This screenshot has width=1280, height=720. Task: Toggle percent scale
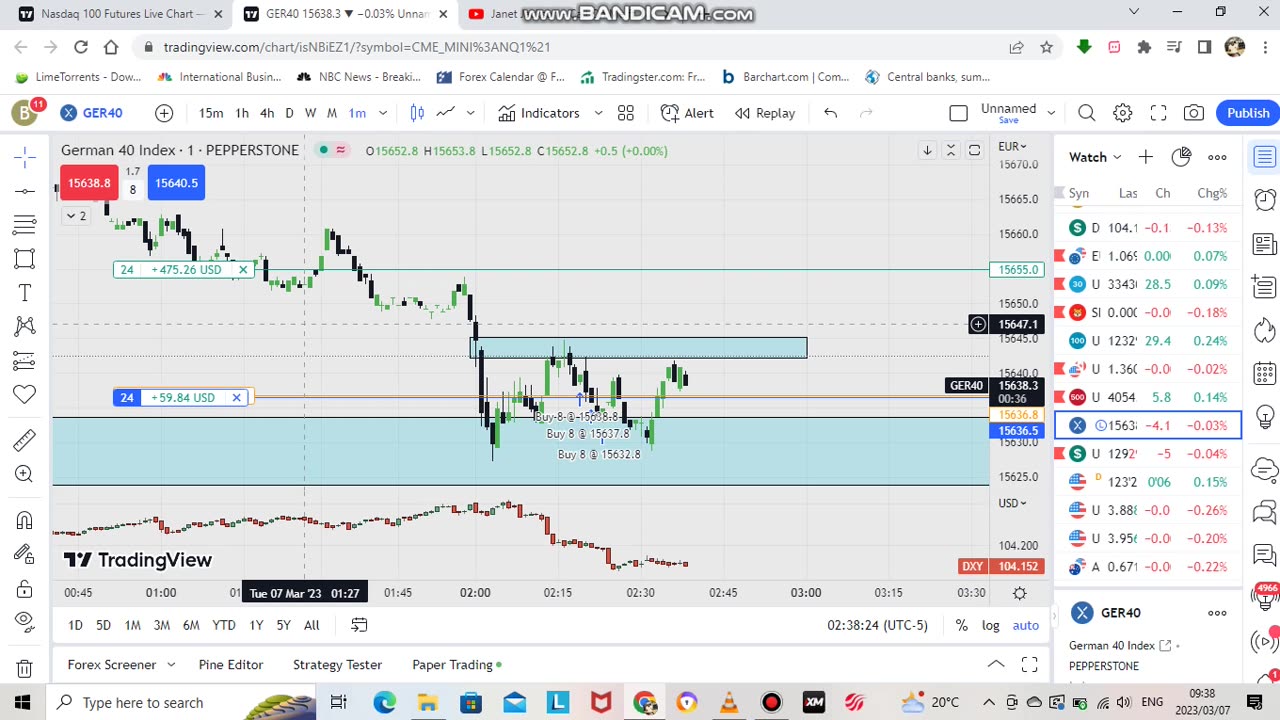coord(961,625)
